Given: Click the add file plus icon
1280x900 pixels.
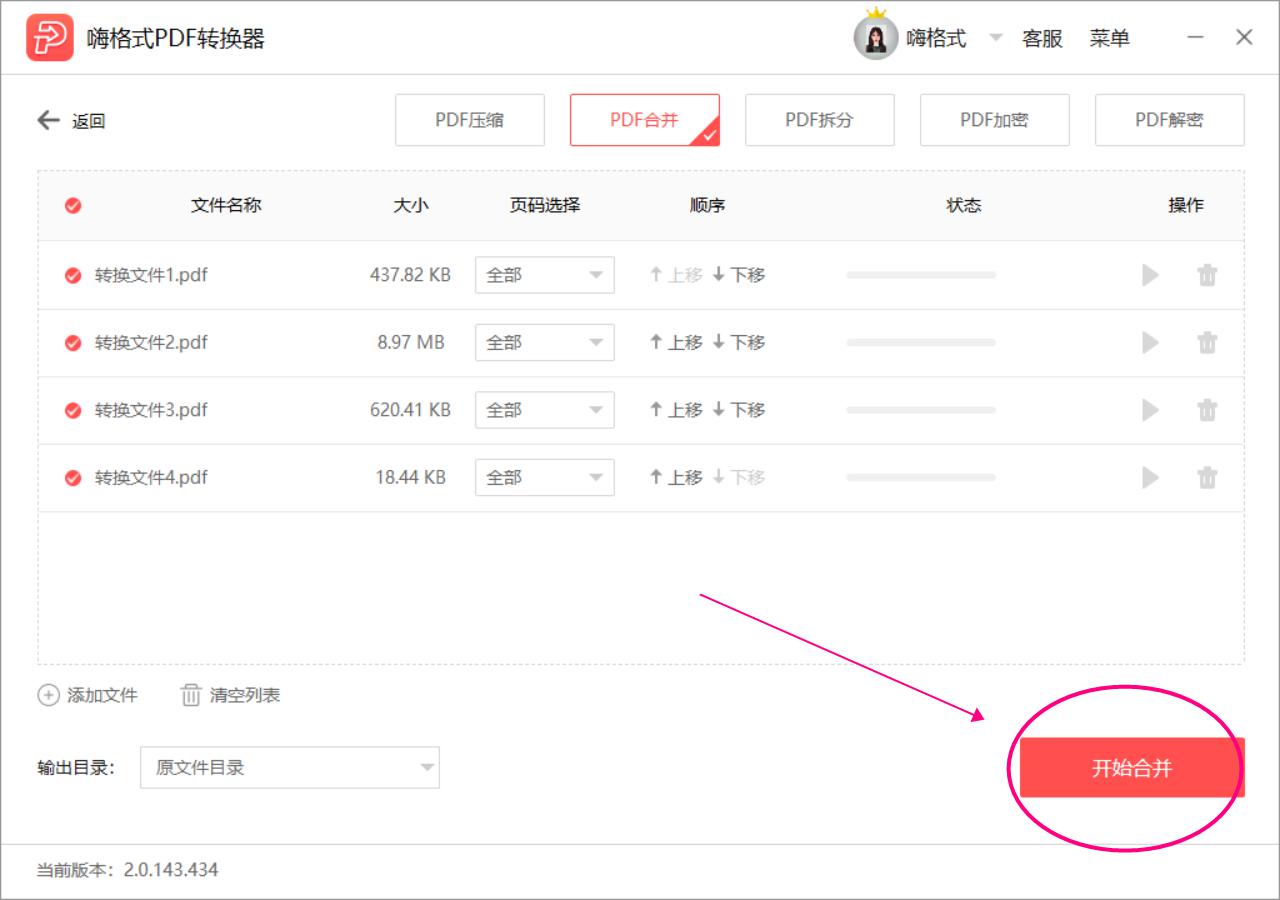Looking at the screenshot, I should 48,695.
